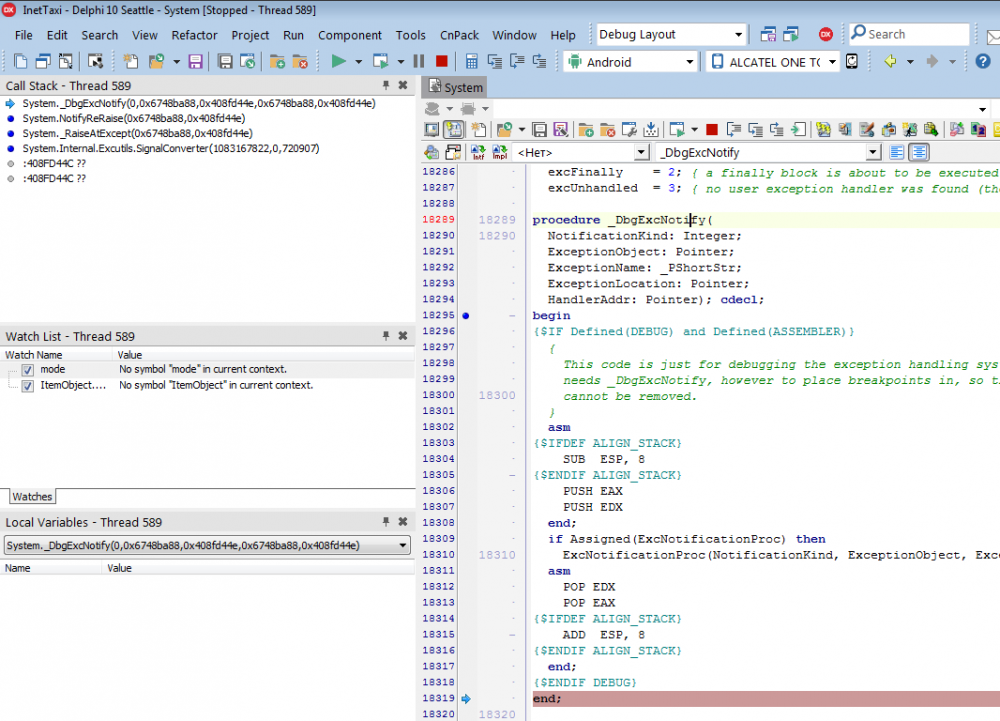
Task: Click the Set Debug Desktop icon
Action: (791, 34)
